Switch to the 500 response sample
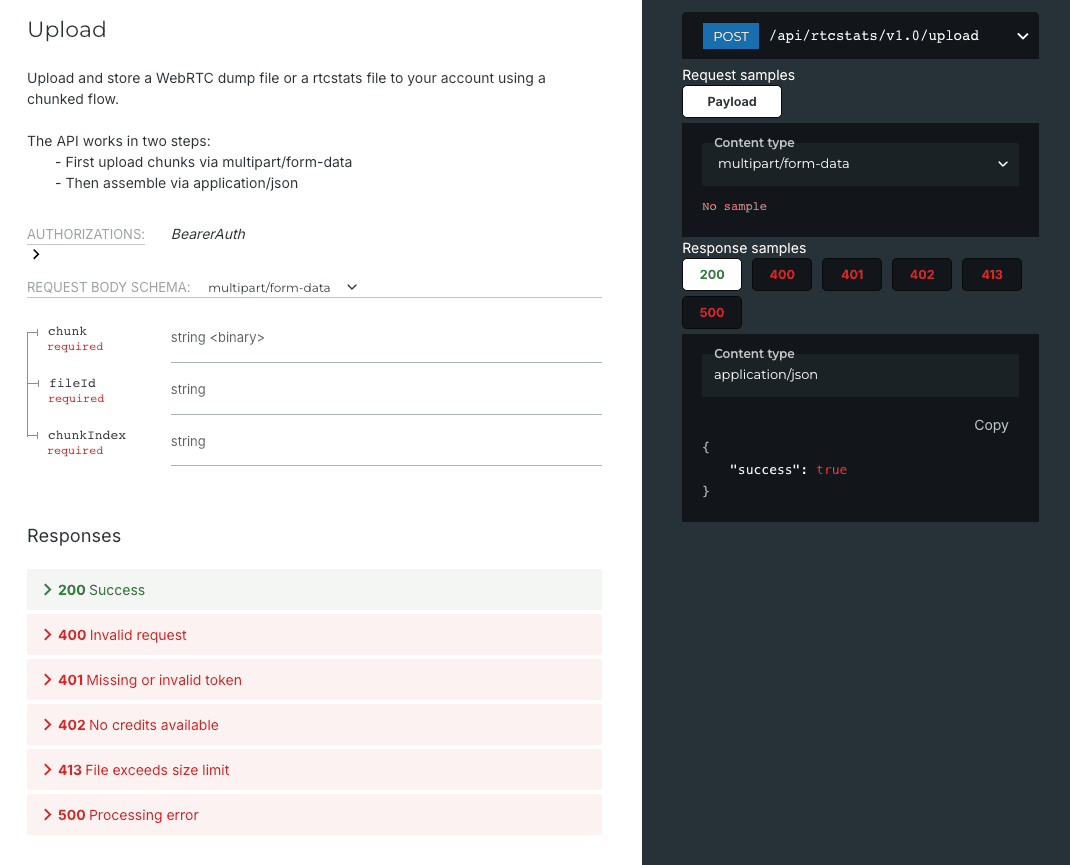The height and width of the screenshot is (865, 1070). click(x=711, y=312)
